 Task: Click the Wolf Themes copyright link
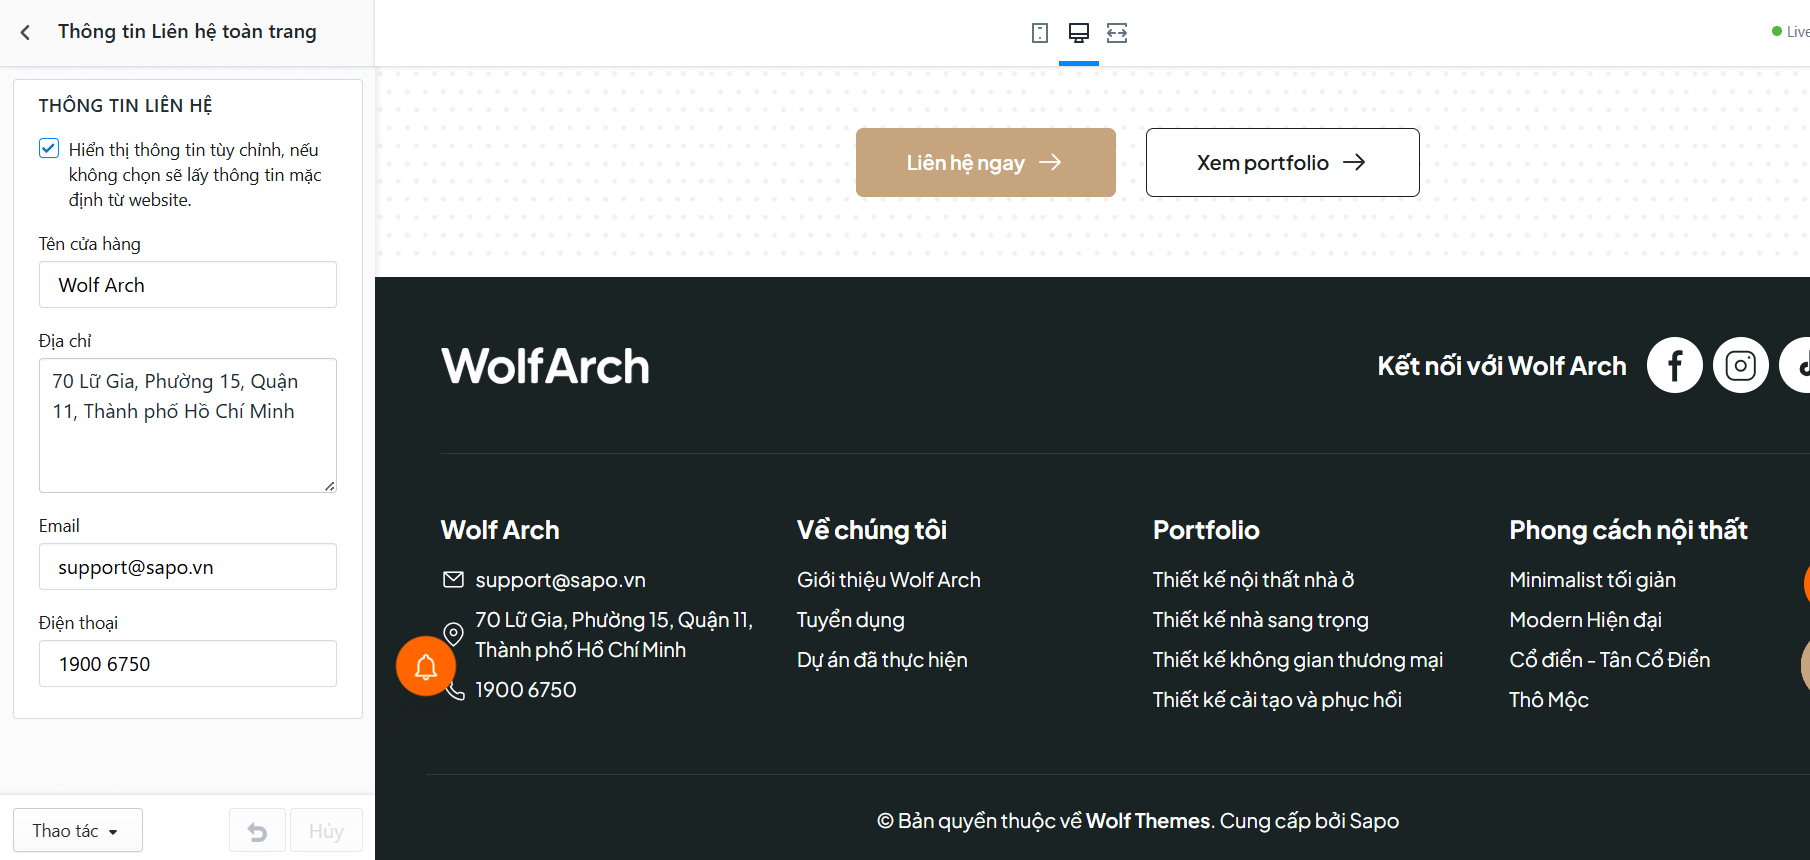click(1148, 821)
